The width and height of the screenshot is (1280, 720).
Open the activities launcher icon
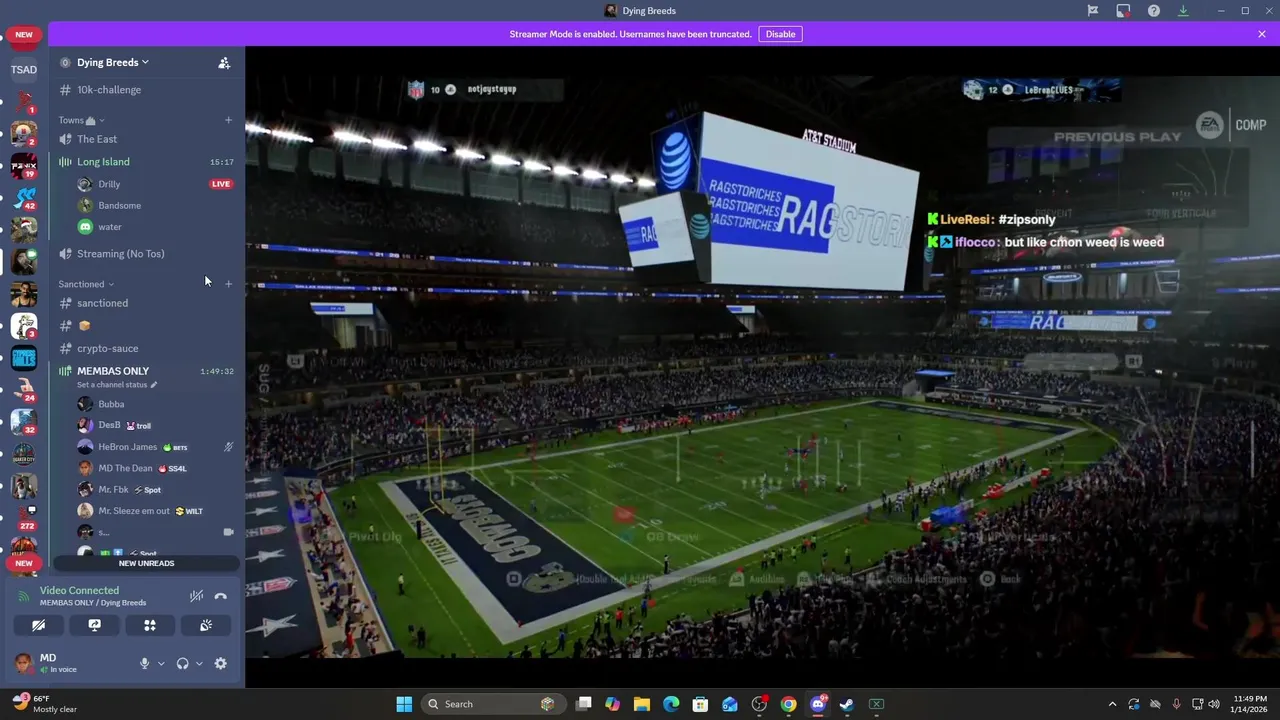coord(150,625)
